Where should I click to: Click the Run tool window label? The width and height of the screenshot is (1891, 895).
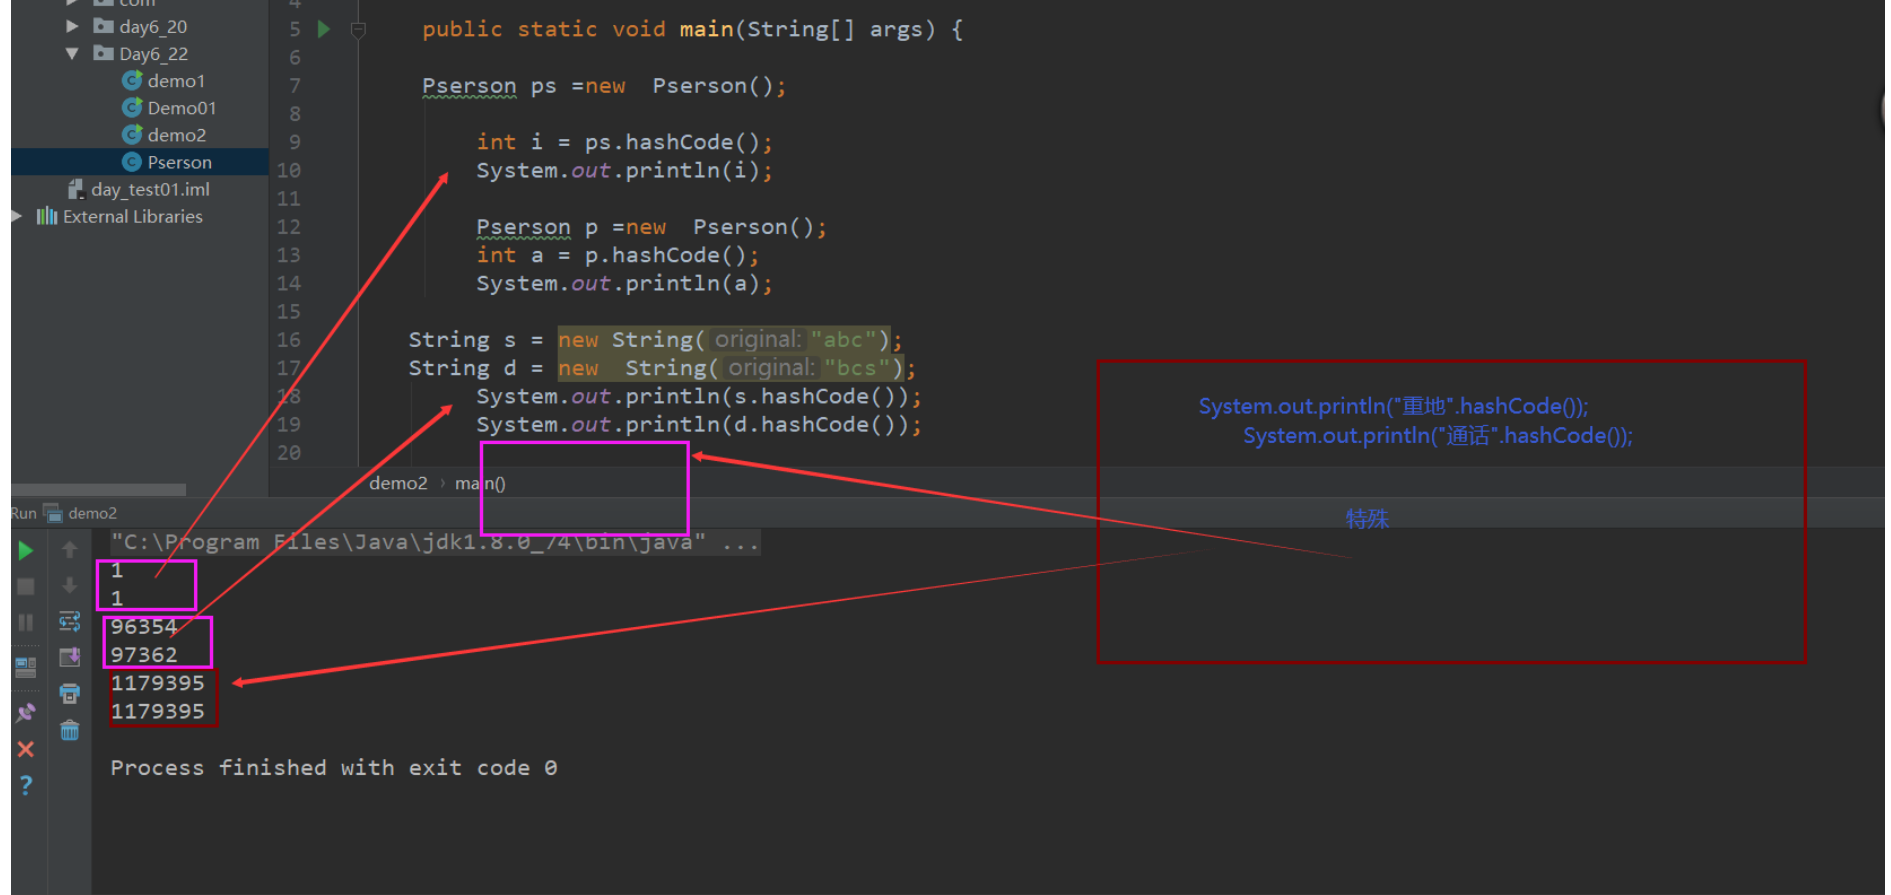pos(24,513)
